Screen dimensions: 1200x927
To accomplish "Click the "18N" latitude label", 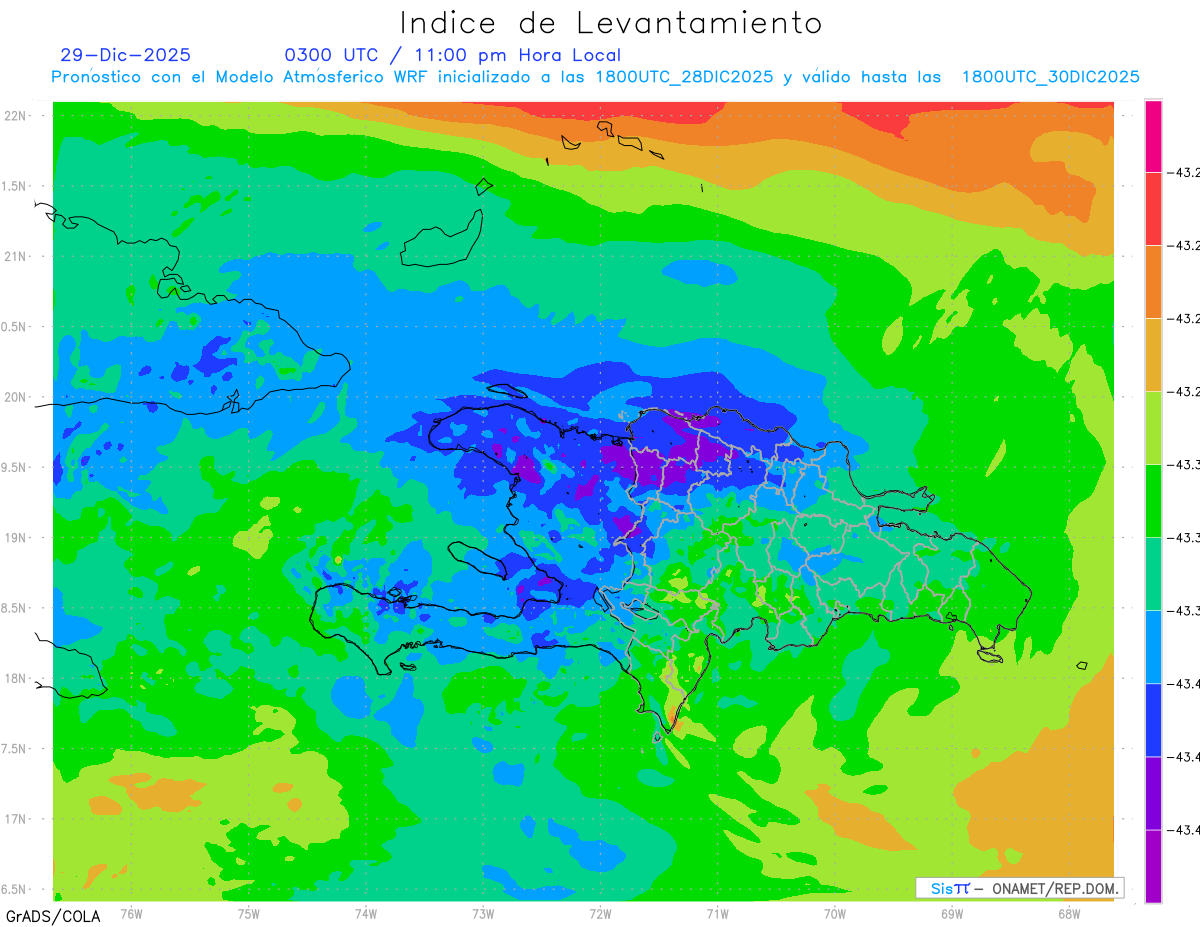I will pos(15,678).
